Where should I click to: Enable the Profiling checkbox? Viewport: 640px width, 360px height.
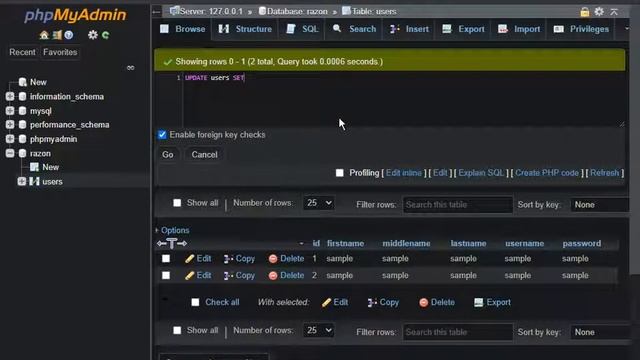(x=340, y=173)
